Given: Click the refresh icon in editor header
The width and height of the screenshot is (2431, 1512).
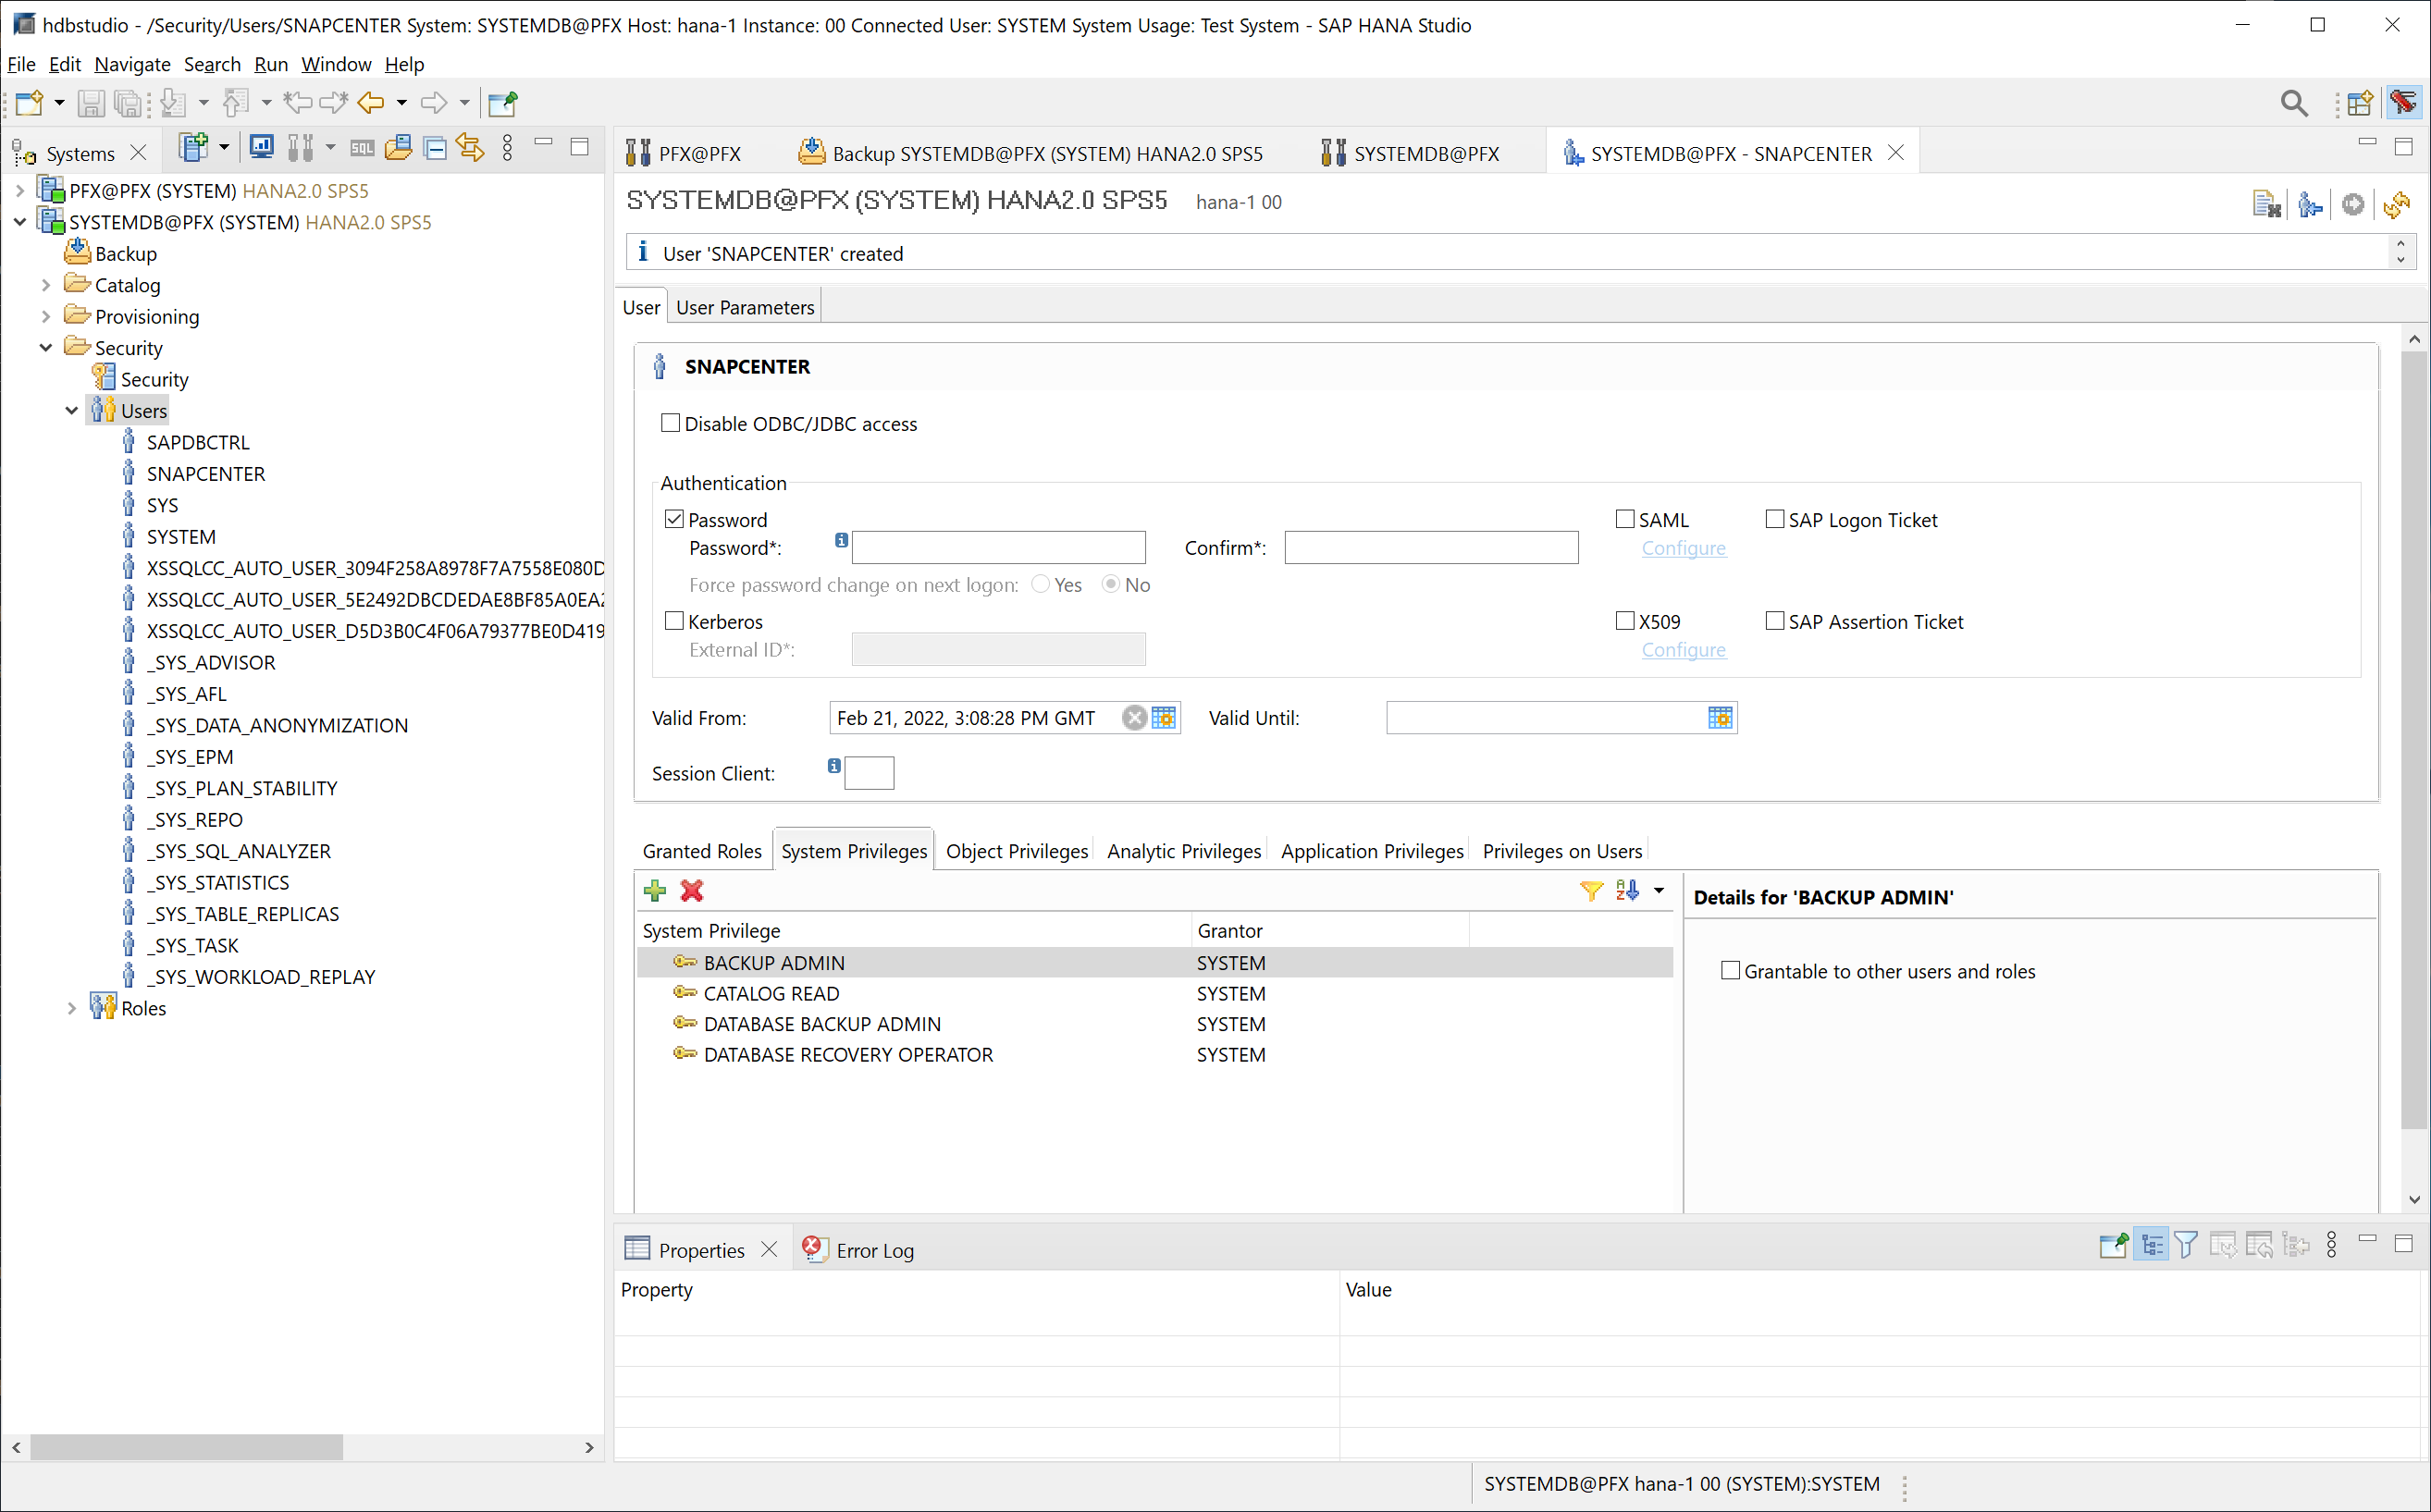Looking at the screenshot, I should (2396, 204).
